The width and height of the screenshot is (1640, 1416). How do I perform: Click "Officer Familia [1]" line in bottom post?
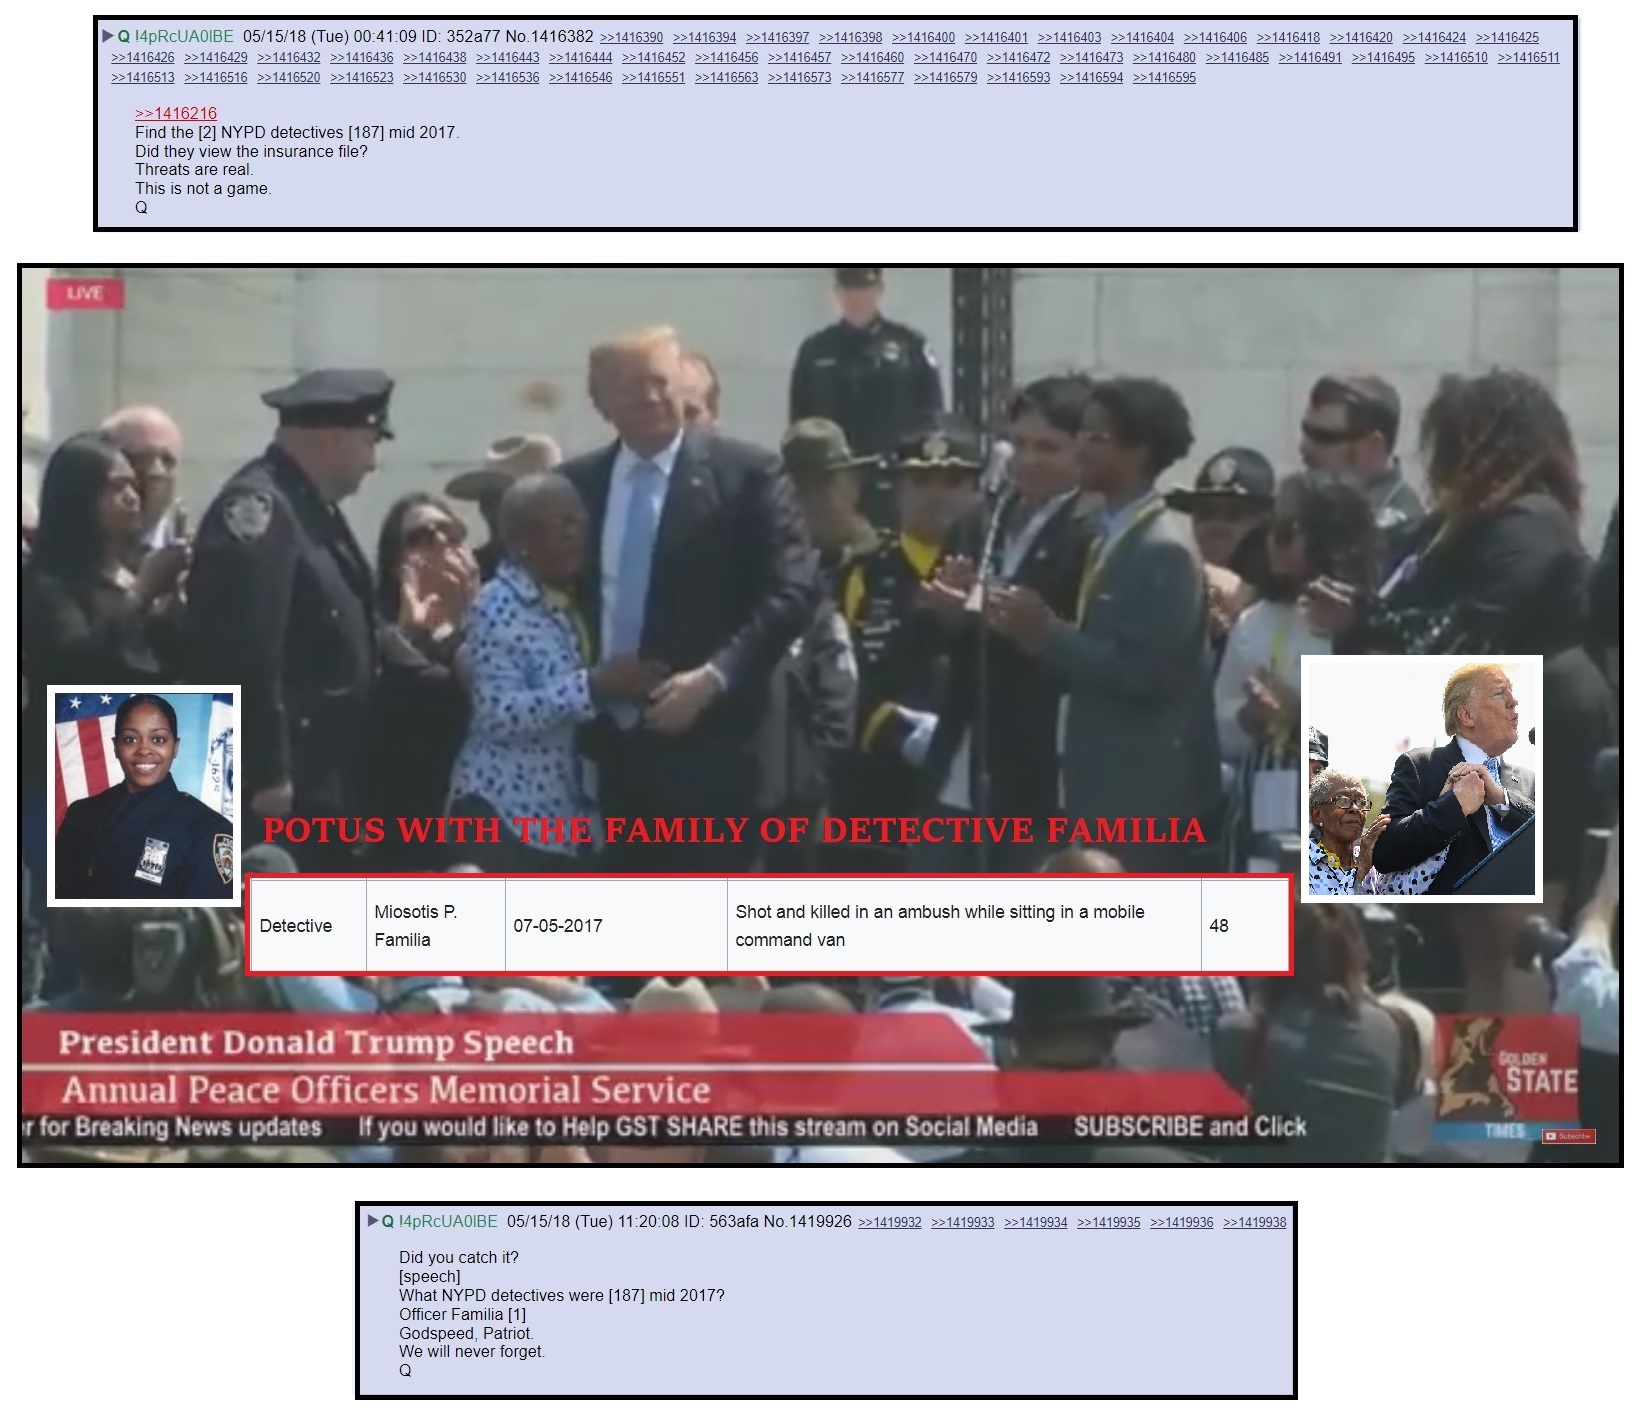pos(462,1314)
